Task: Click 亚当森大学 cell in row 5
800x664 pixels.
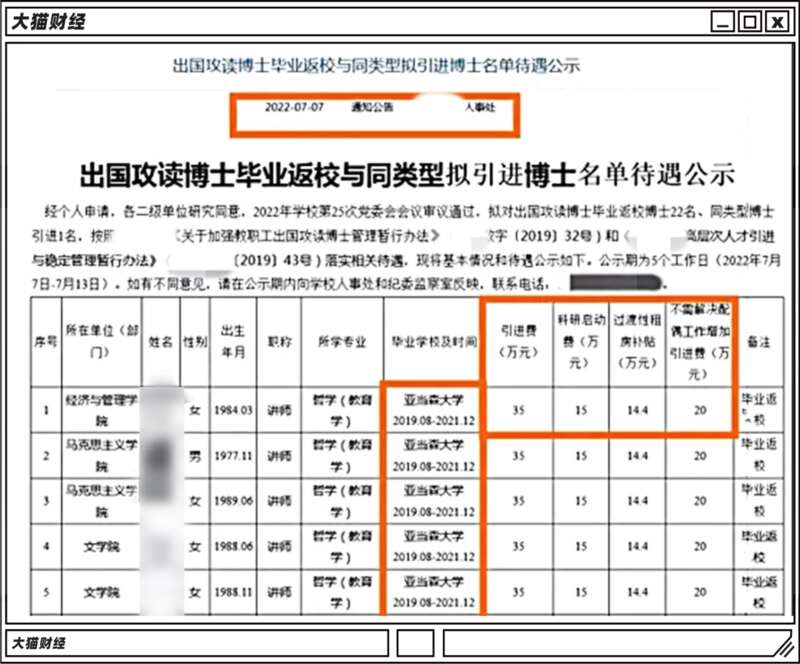Action: tap(434, 592)
